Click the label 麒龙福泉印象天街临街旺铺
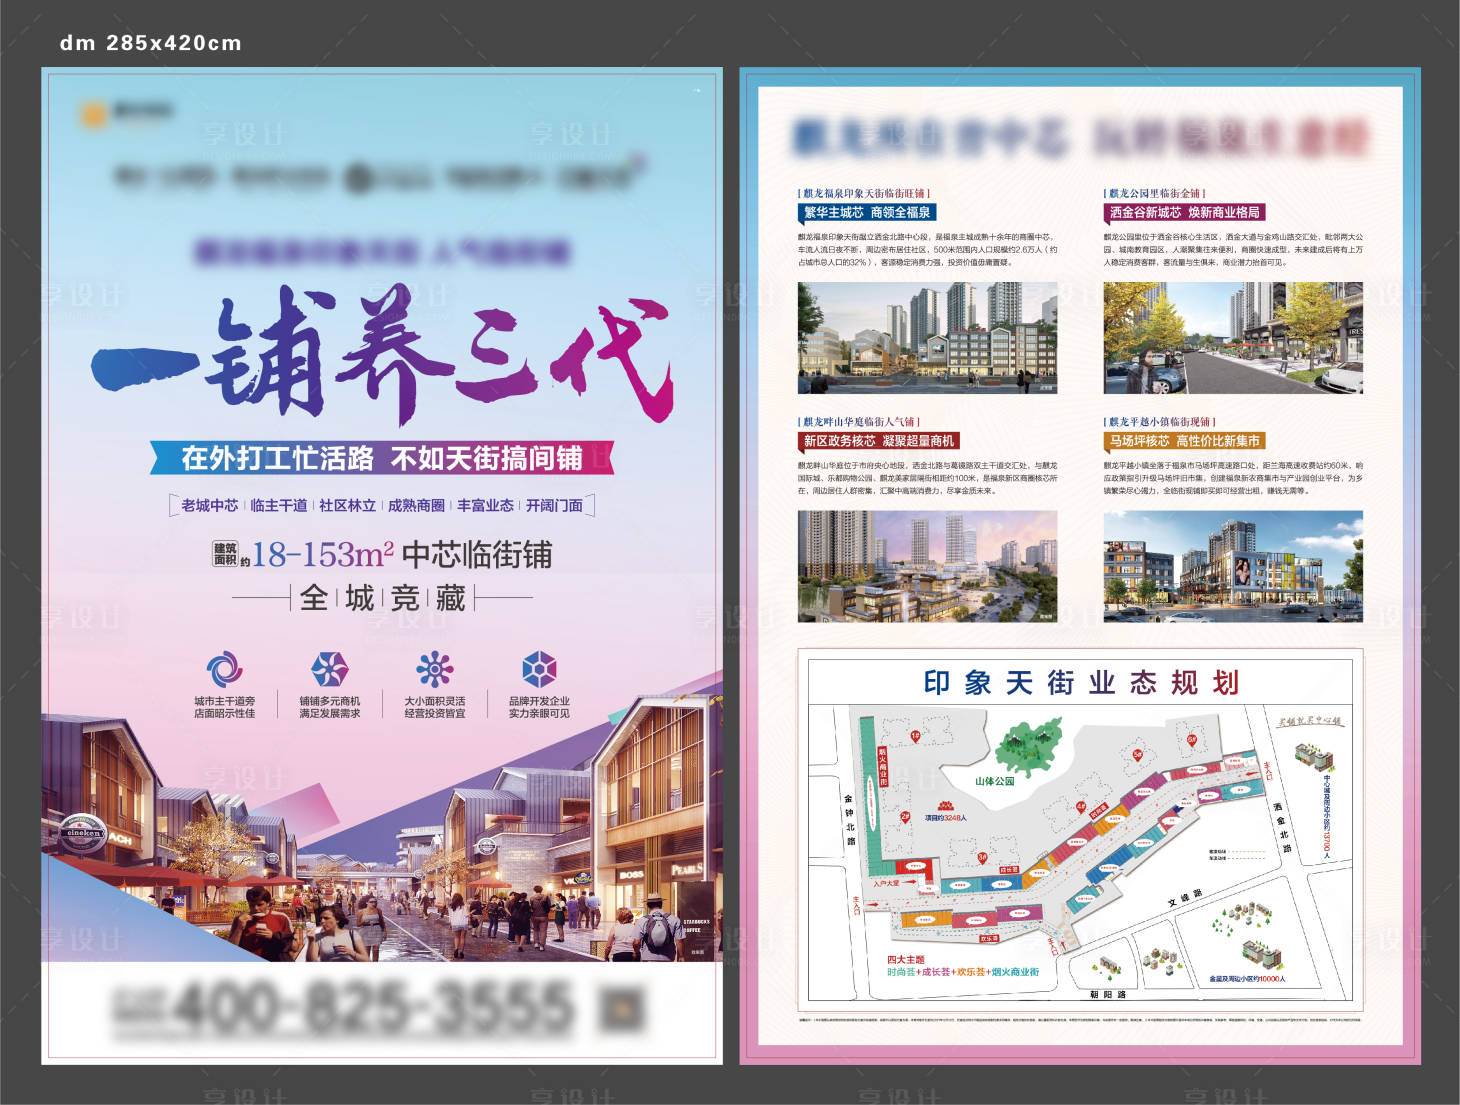 pos(864,193)
